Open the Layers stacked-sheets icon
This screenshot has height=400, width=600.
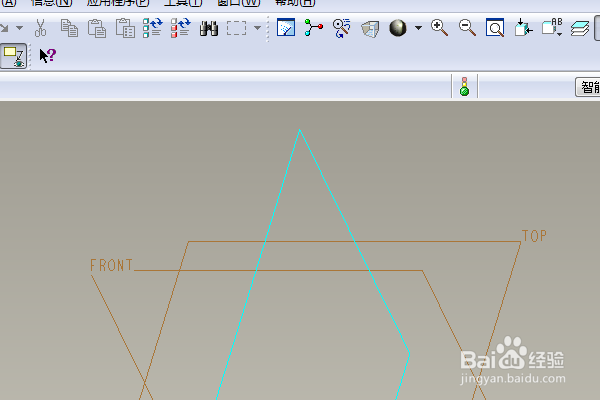pyautogui.click(x=580, y=28)
